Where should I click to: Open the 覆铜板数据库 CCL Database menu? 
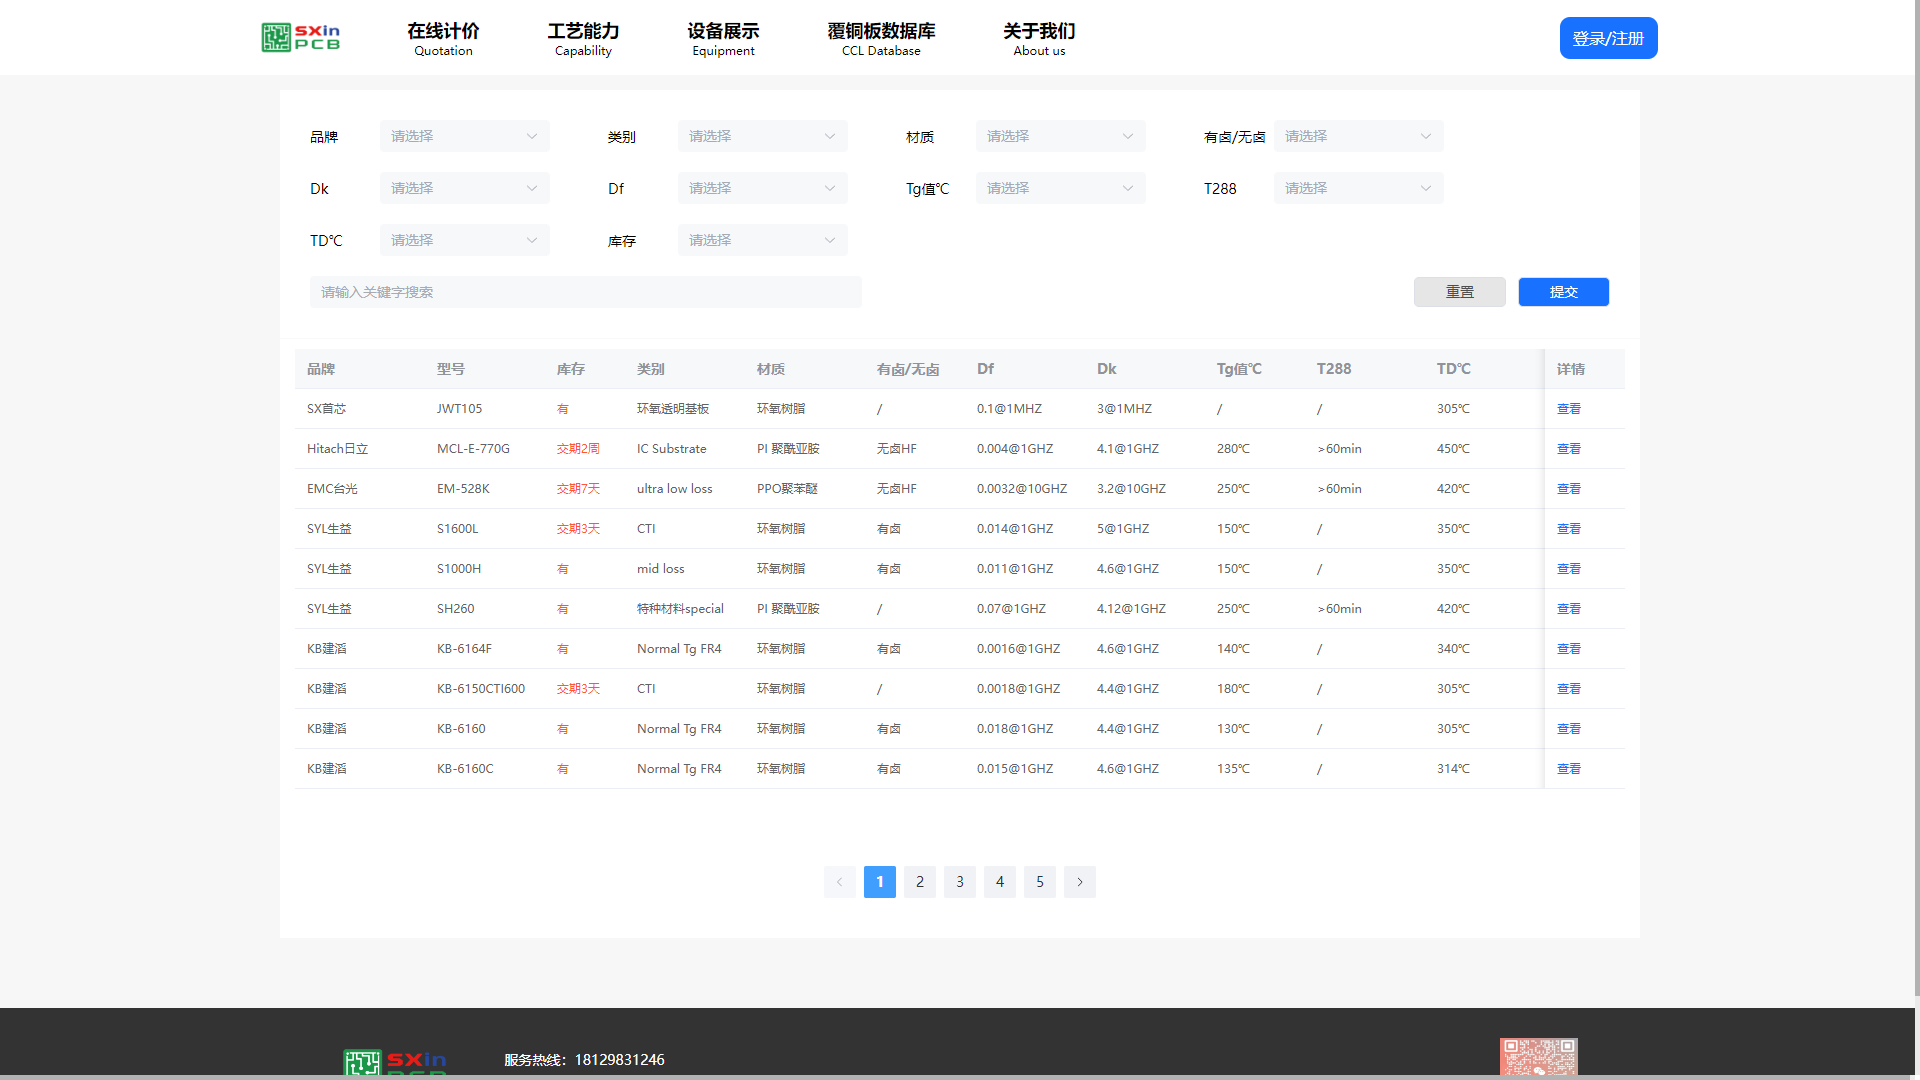click(881, 38)
